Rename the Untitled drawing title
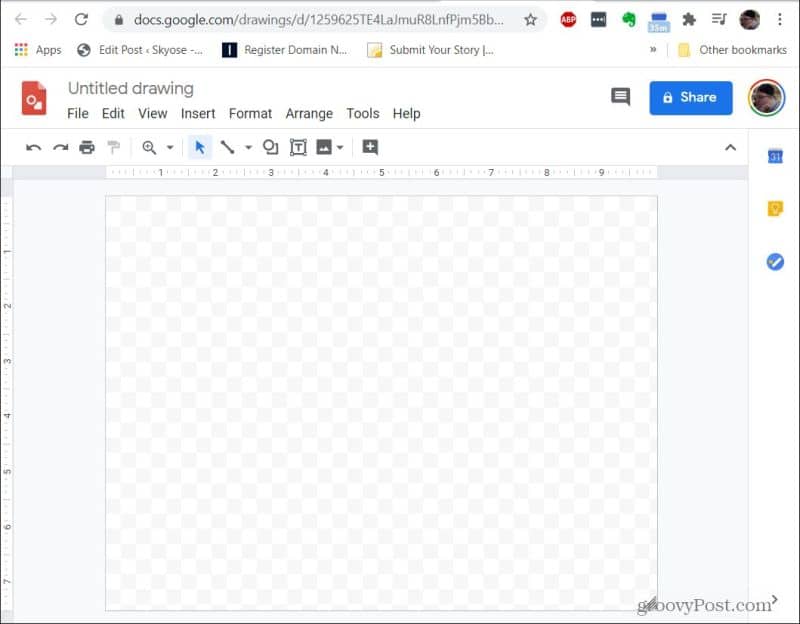This screenshot has width=800, height=624. click(131, 88)
